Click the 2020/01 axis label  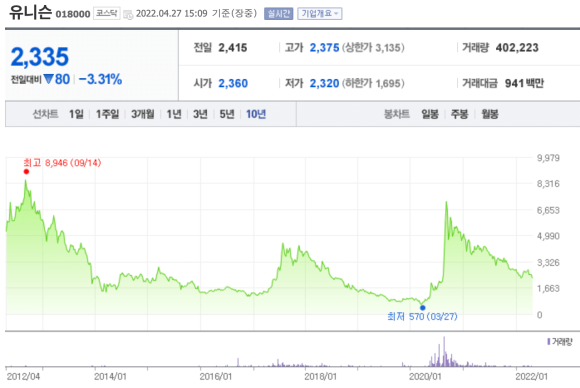[x=425, y=377]
